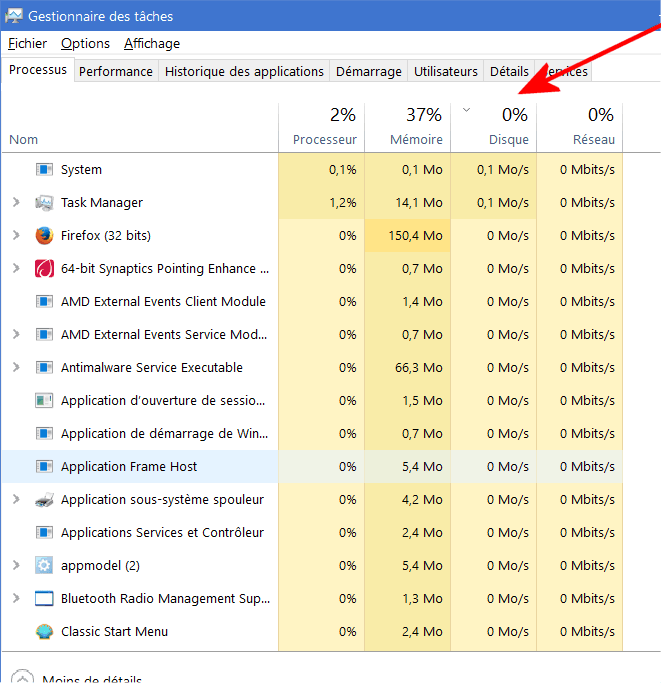Sort by the Mémoire column header
Screen dimensions: 661x683
[407, 128]
